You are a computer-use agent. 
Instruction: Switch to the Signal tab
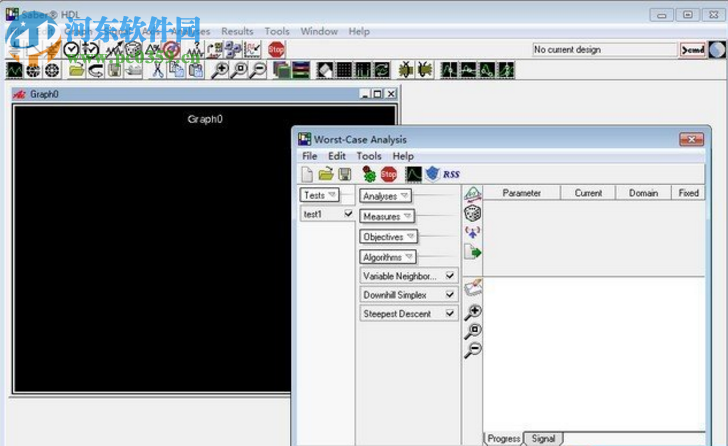543,439
